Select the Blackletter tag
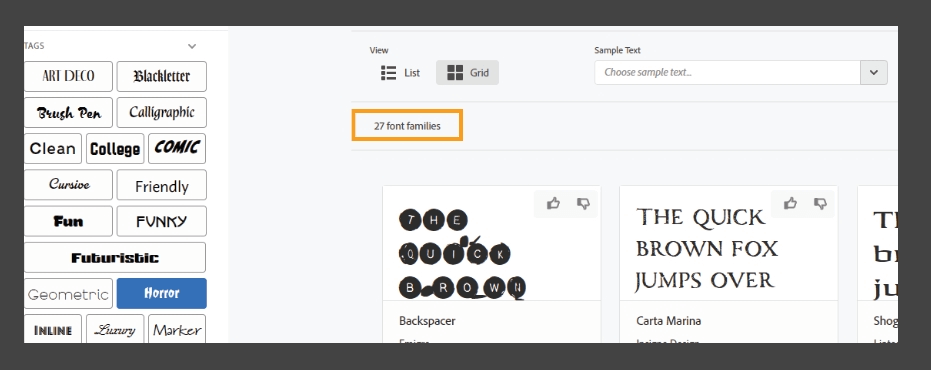 pyautogui.click(x=162, y=77)
